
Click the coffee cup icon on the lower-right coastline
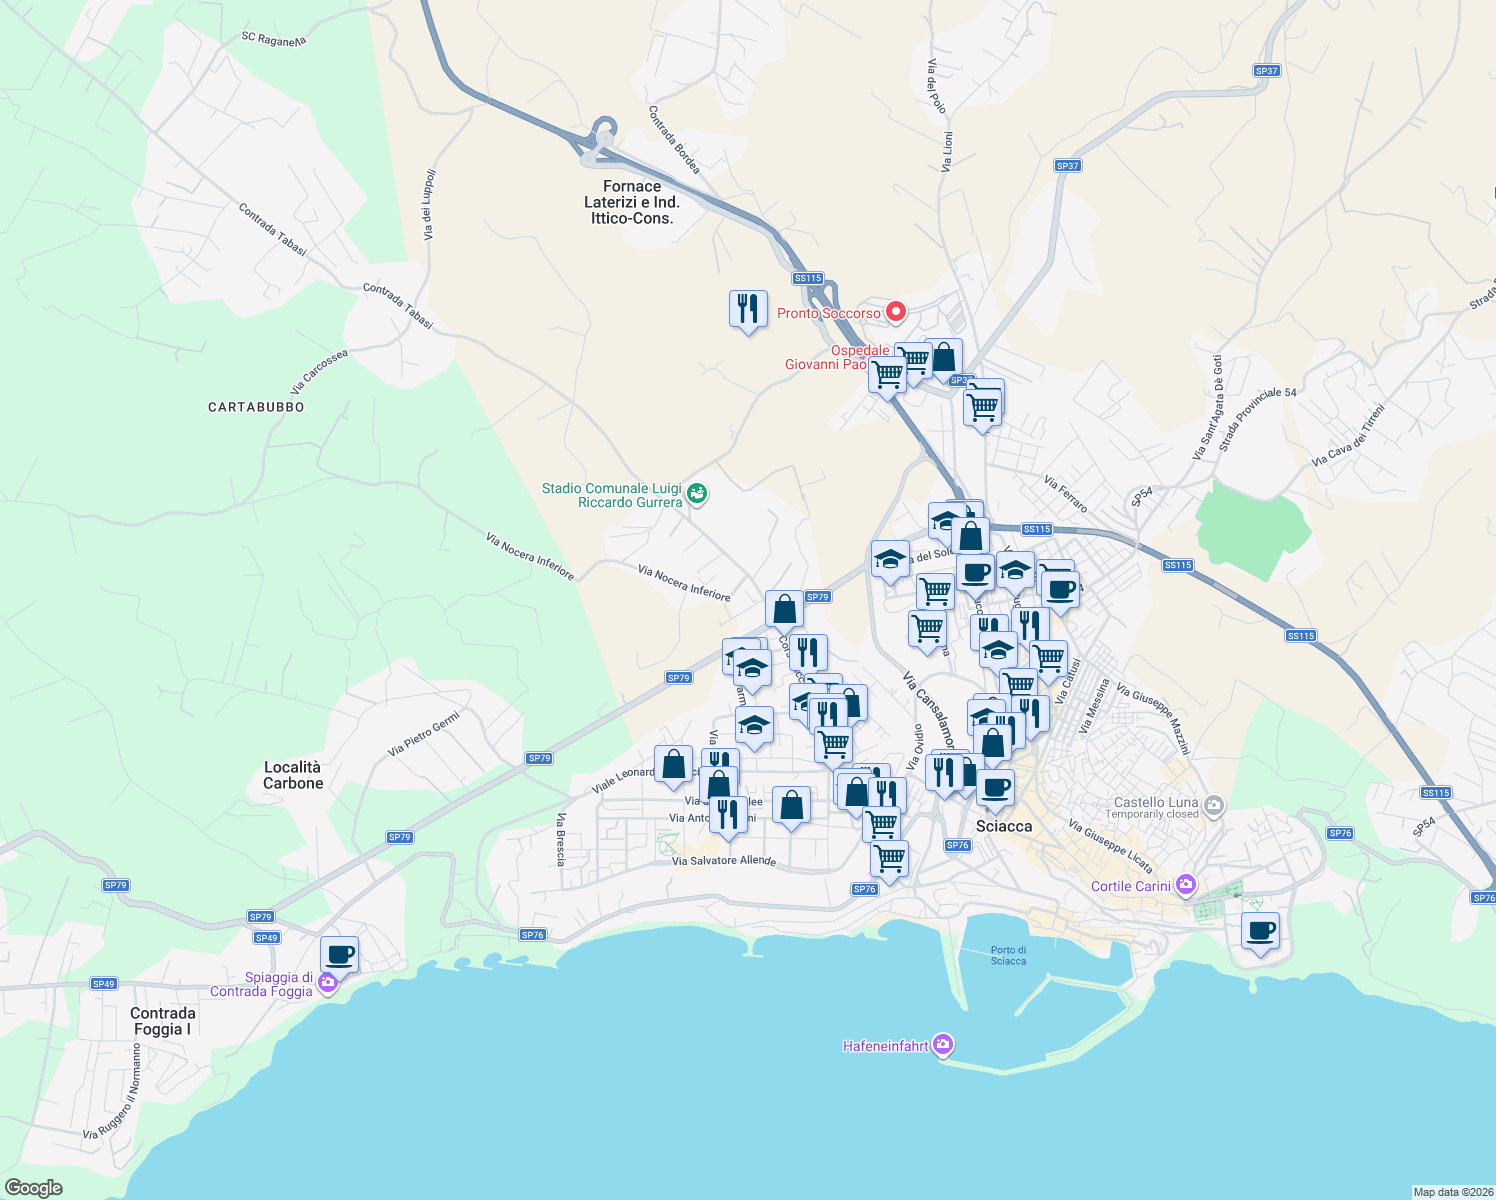point(1259,932)
